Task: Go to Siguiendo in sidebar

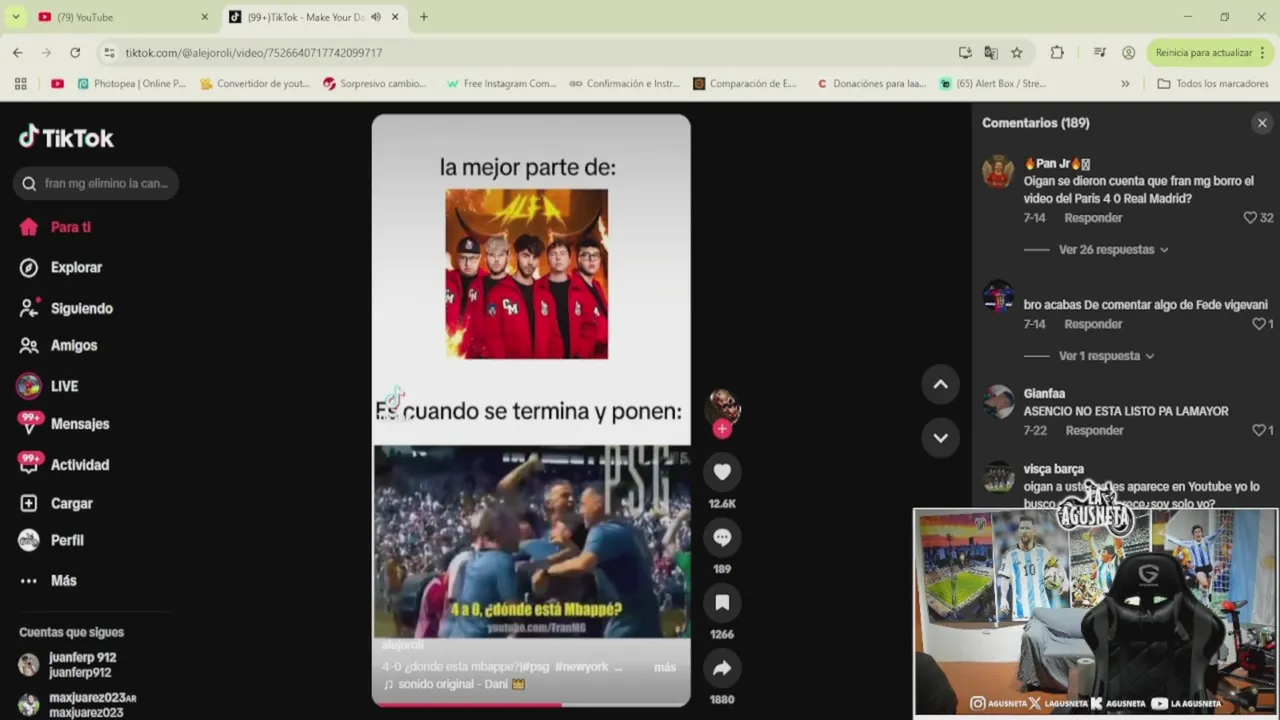Action: point(67,308)
